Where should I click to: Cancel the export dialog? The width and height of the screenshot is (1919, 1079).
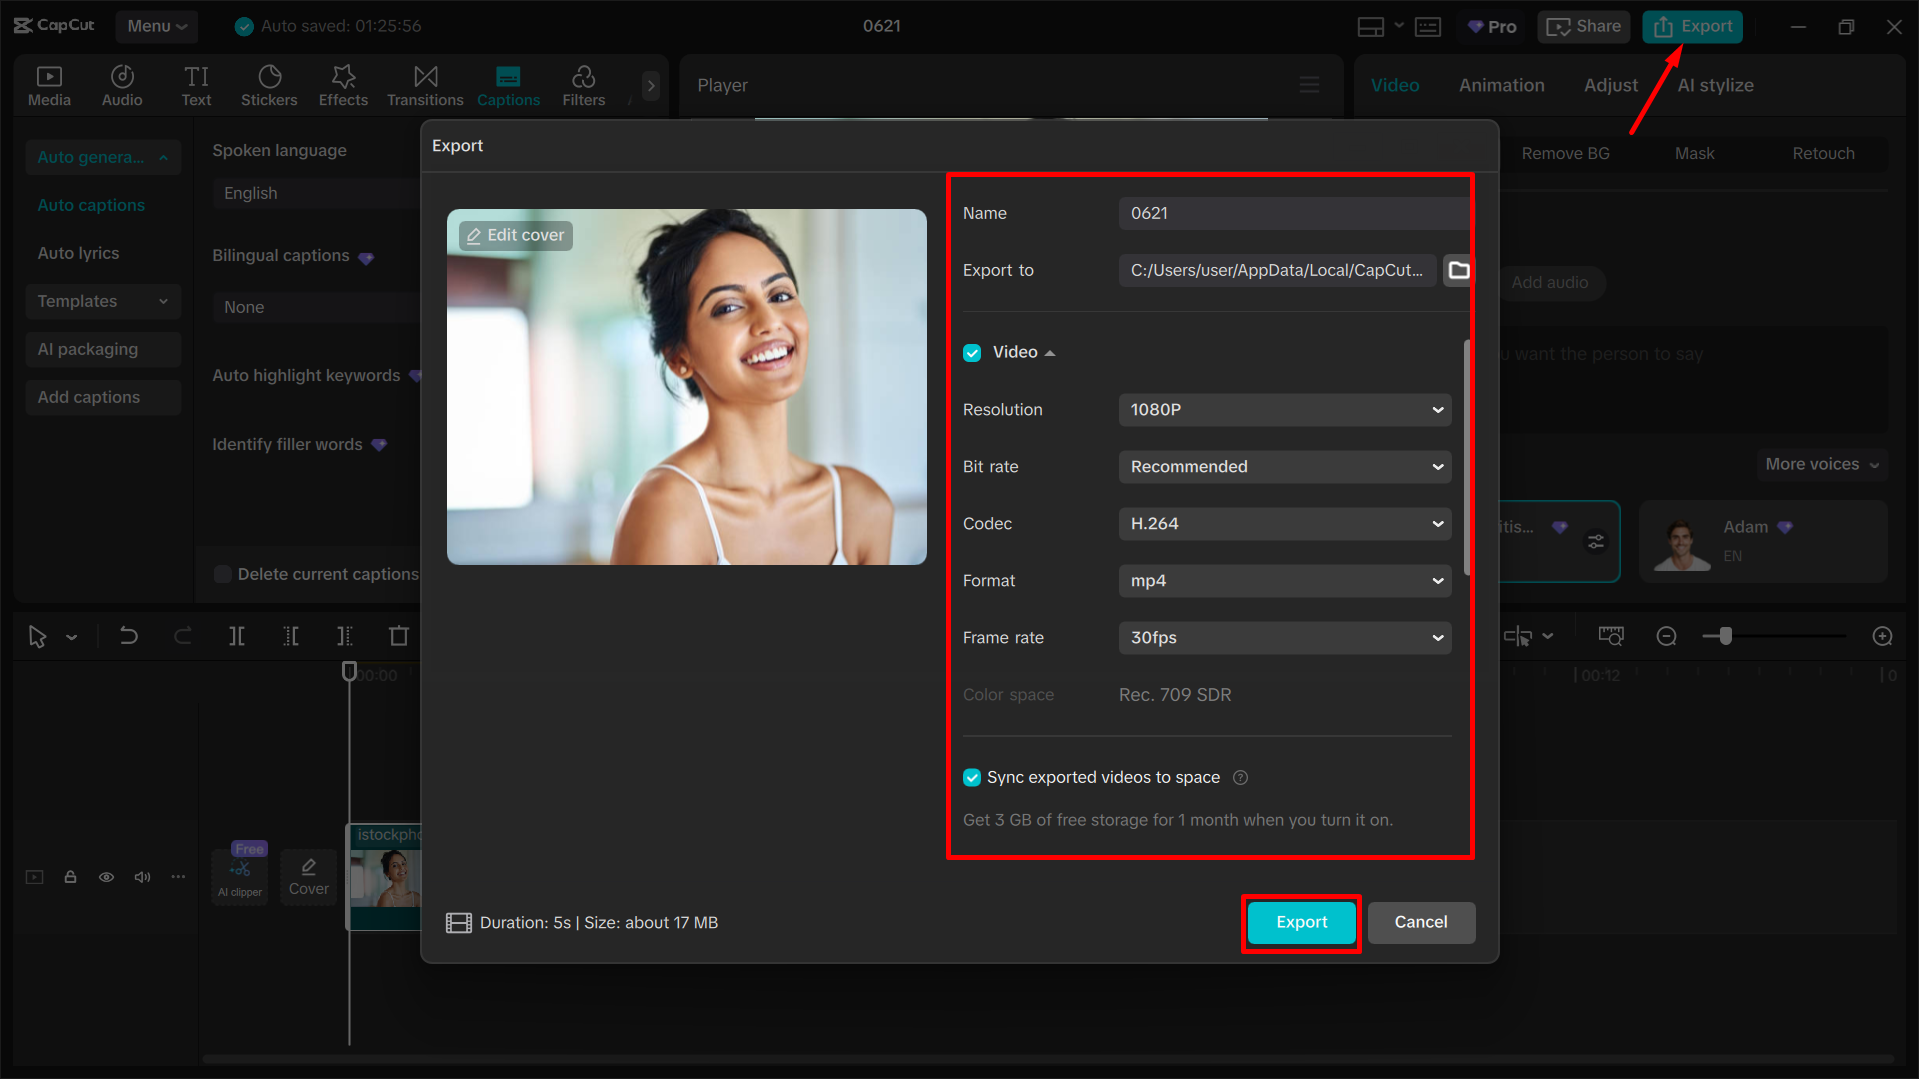[x=1421, y=922]
